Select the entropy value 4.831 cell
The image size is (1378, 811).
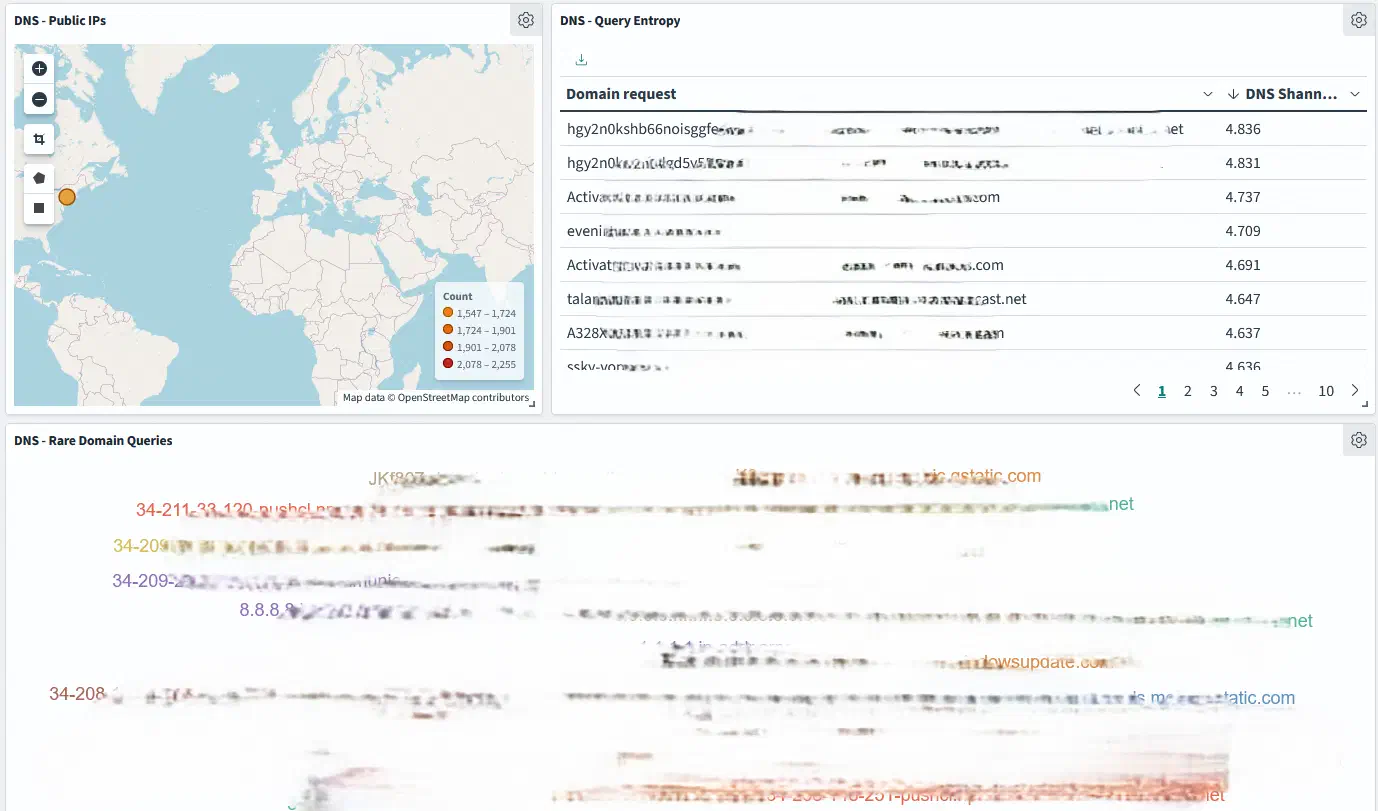(x=1243, y=163)
